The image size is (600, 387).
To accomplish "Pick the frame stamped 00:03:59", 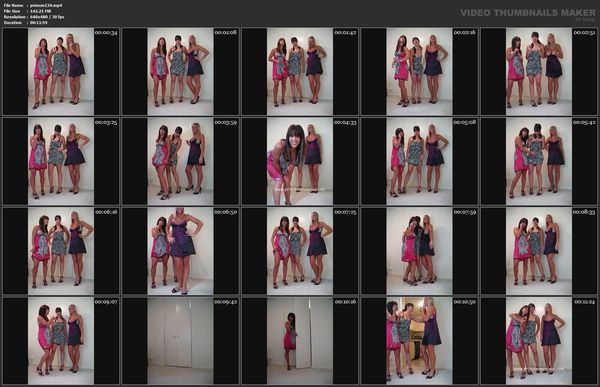I will pyautogui.click(x=180, y=161).
